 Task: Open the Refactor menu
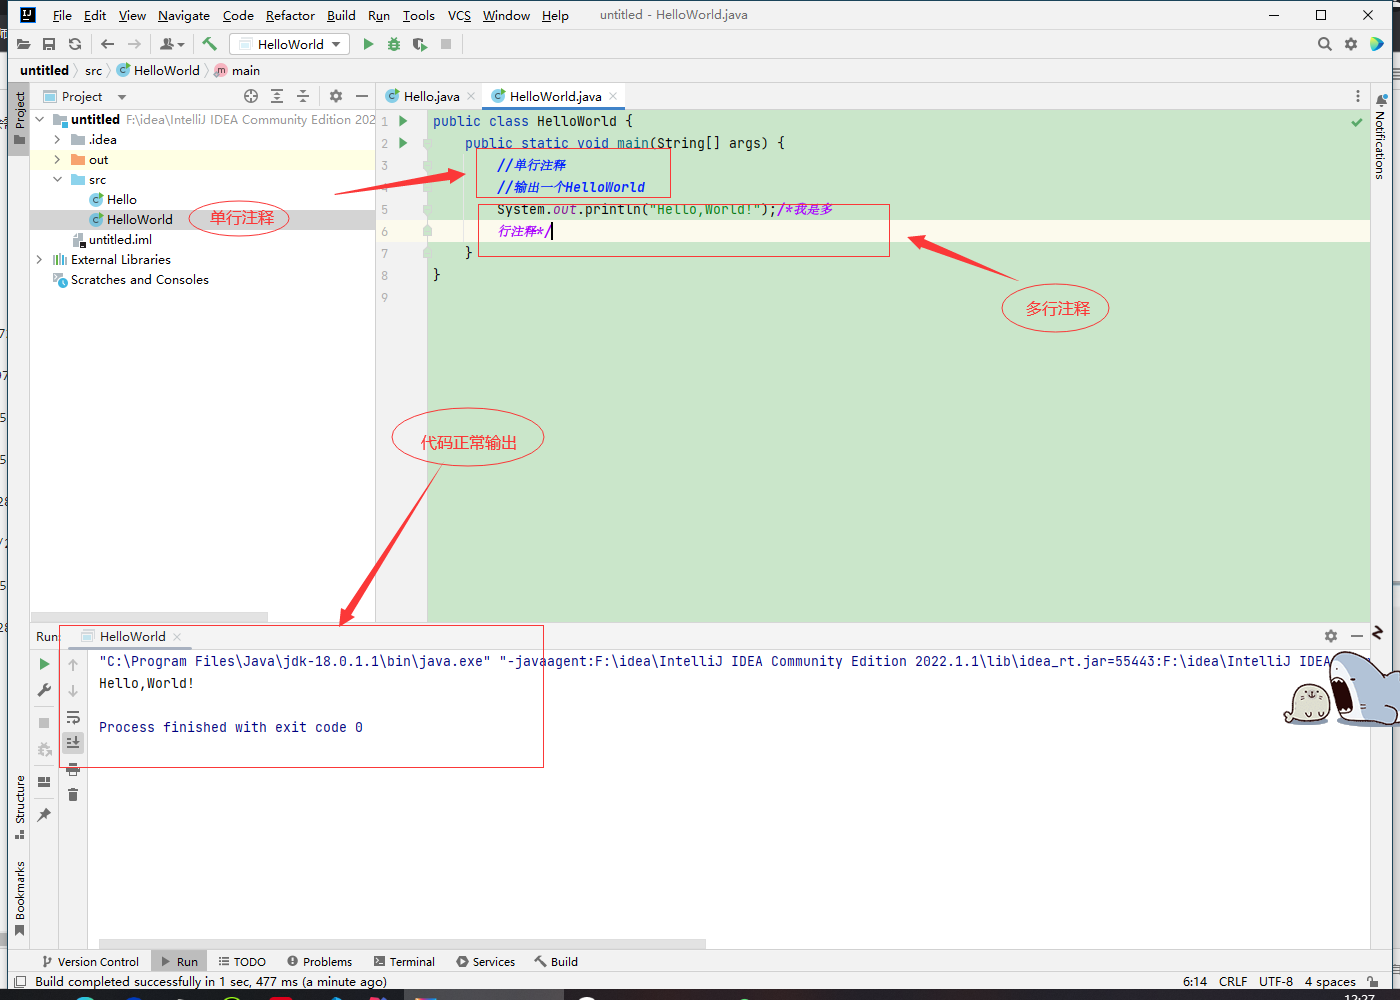pyautogui.click(x=290, y=15)
